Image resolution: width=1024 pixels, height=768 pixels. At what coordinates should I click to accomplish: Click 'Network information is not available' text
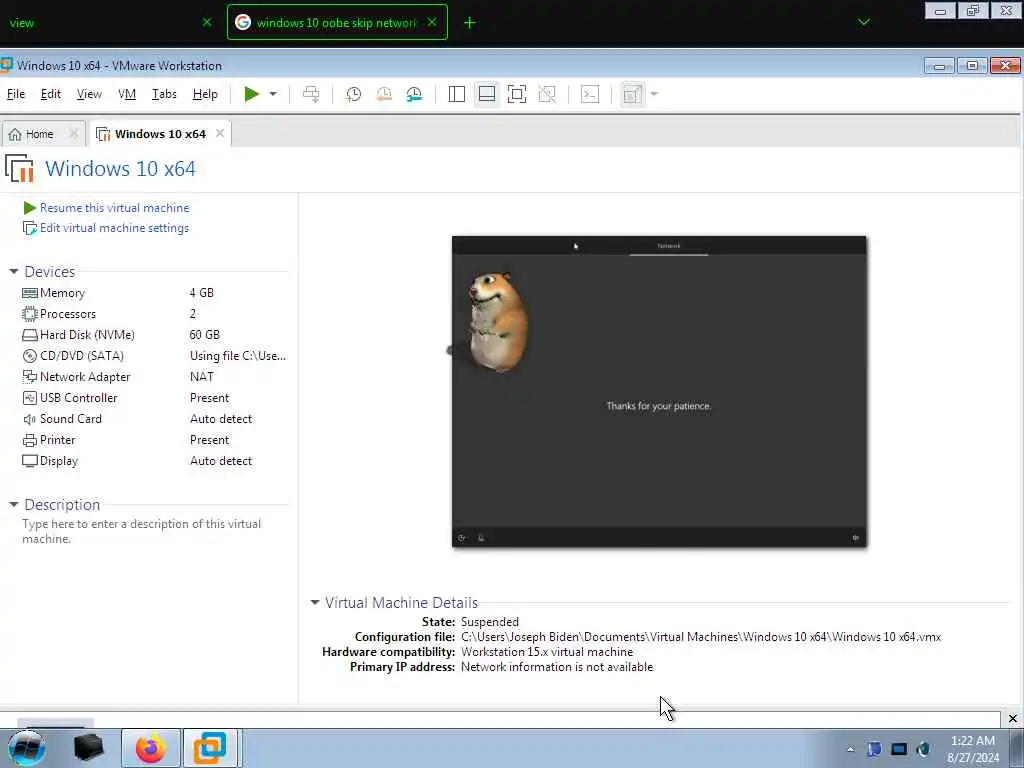557,667
